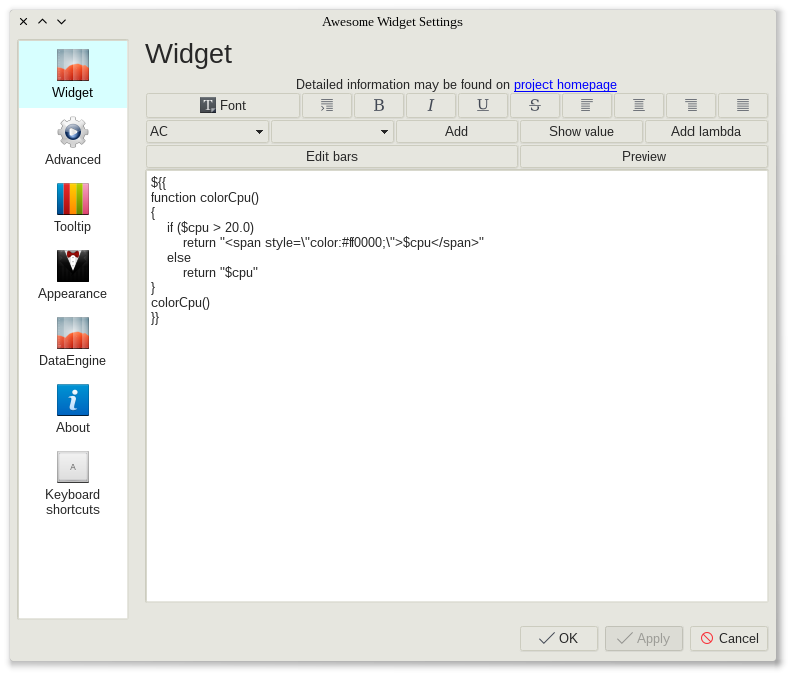Apply italic formatting button
Image resolution: width=792 pixels, height=677 pixels.
point(431,106)
